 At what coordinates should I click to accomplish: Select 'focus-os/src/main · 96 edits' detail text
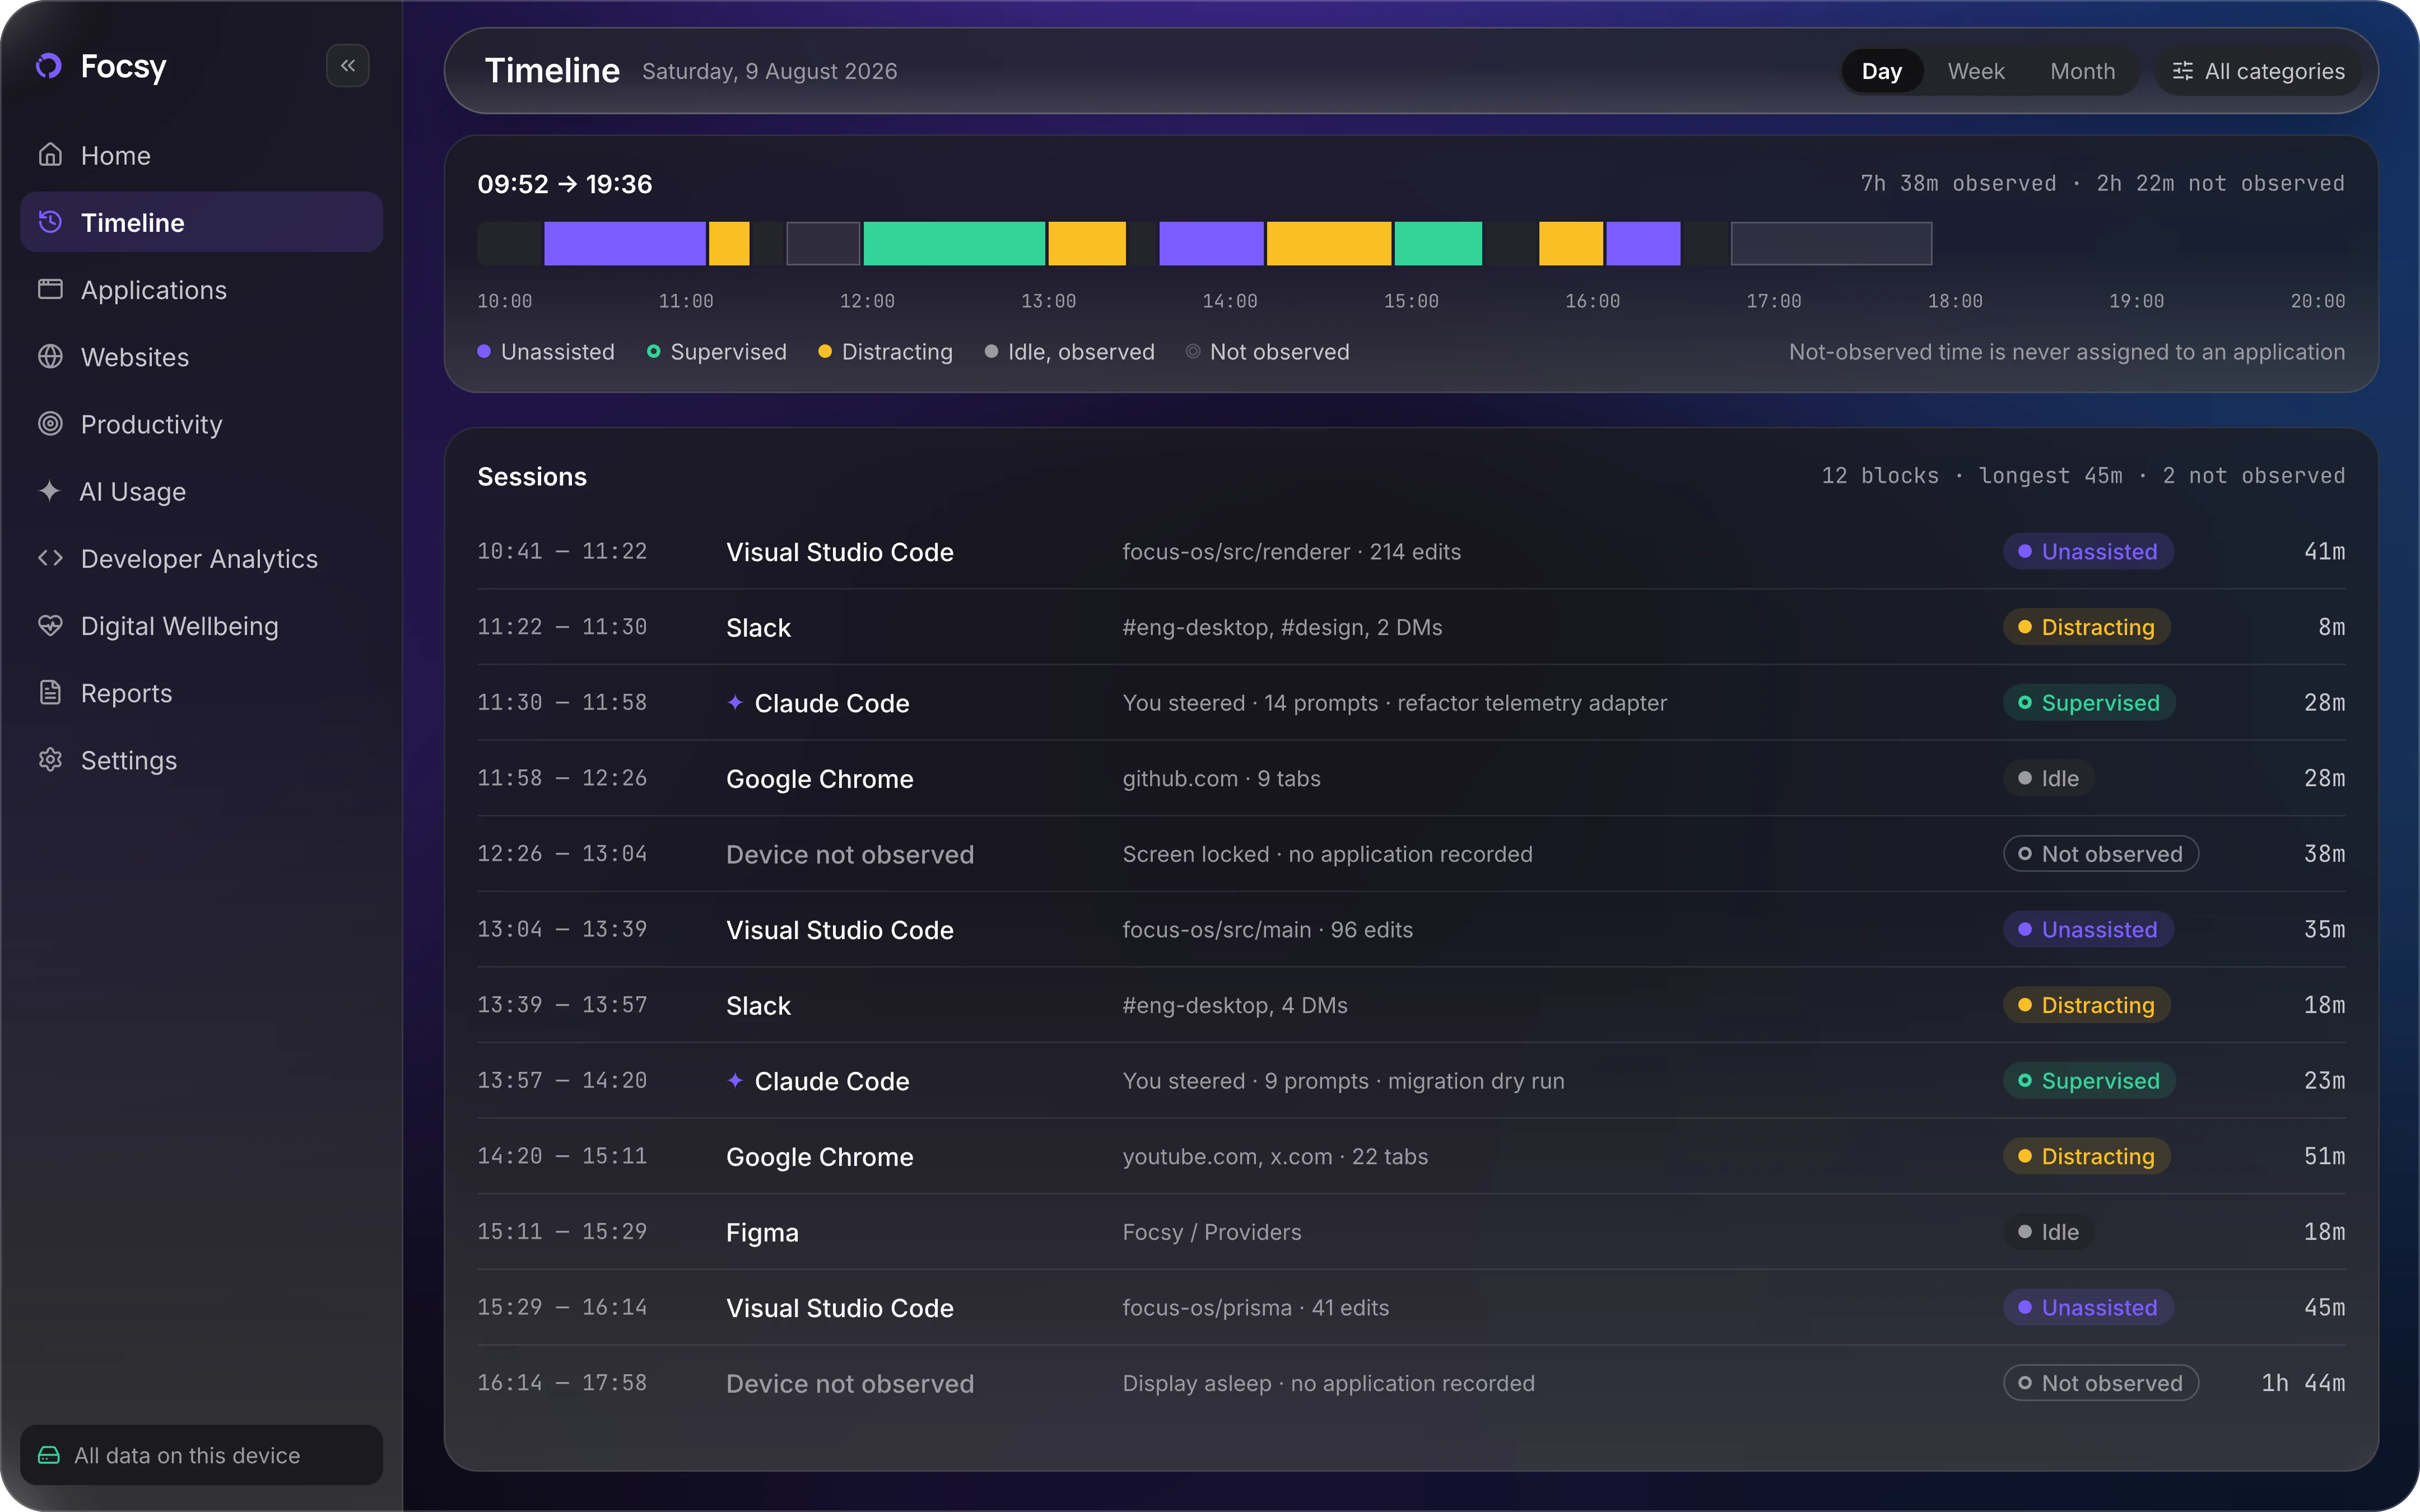[1268, 930]
